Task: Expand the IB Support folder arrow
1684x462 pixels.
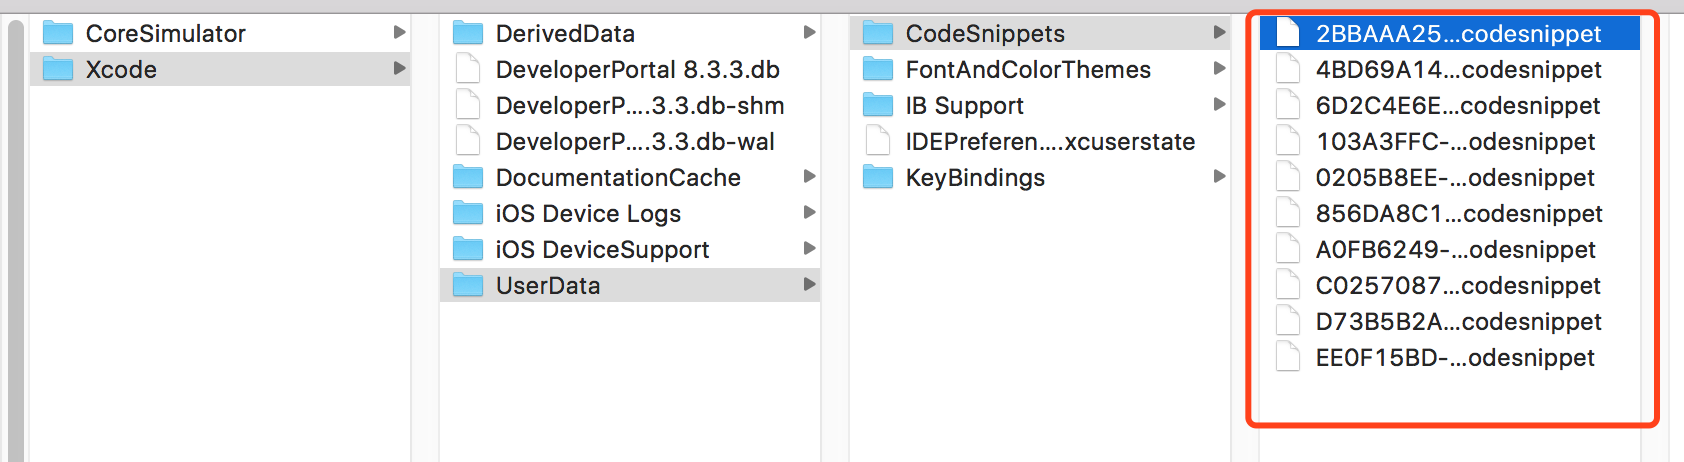Action: click(1219, 105)
